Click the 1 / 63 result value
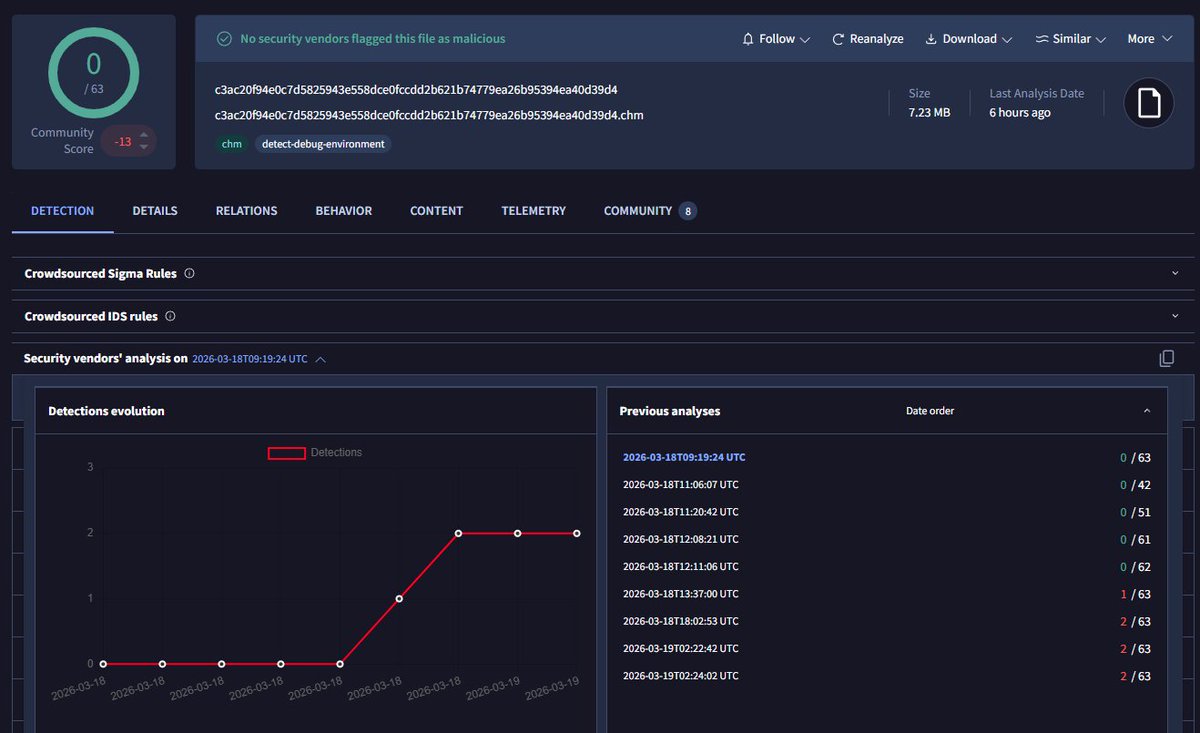The image size is (1200, 733). coord(1135,594)
